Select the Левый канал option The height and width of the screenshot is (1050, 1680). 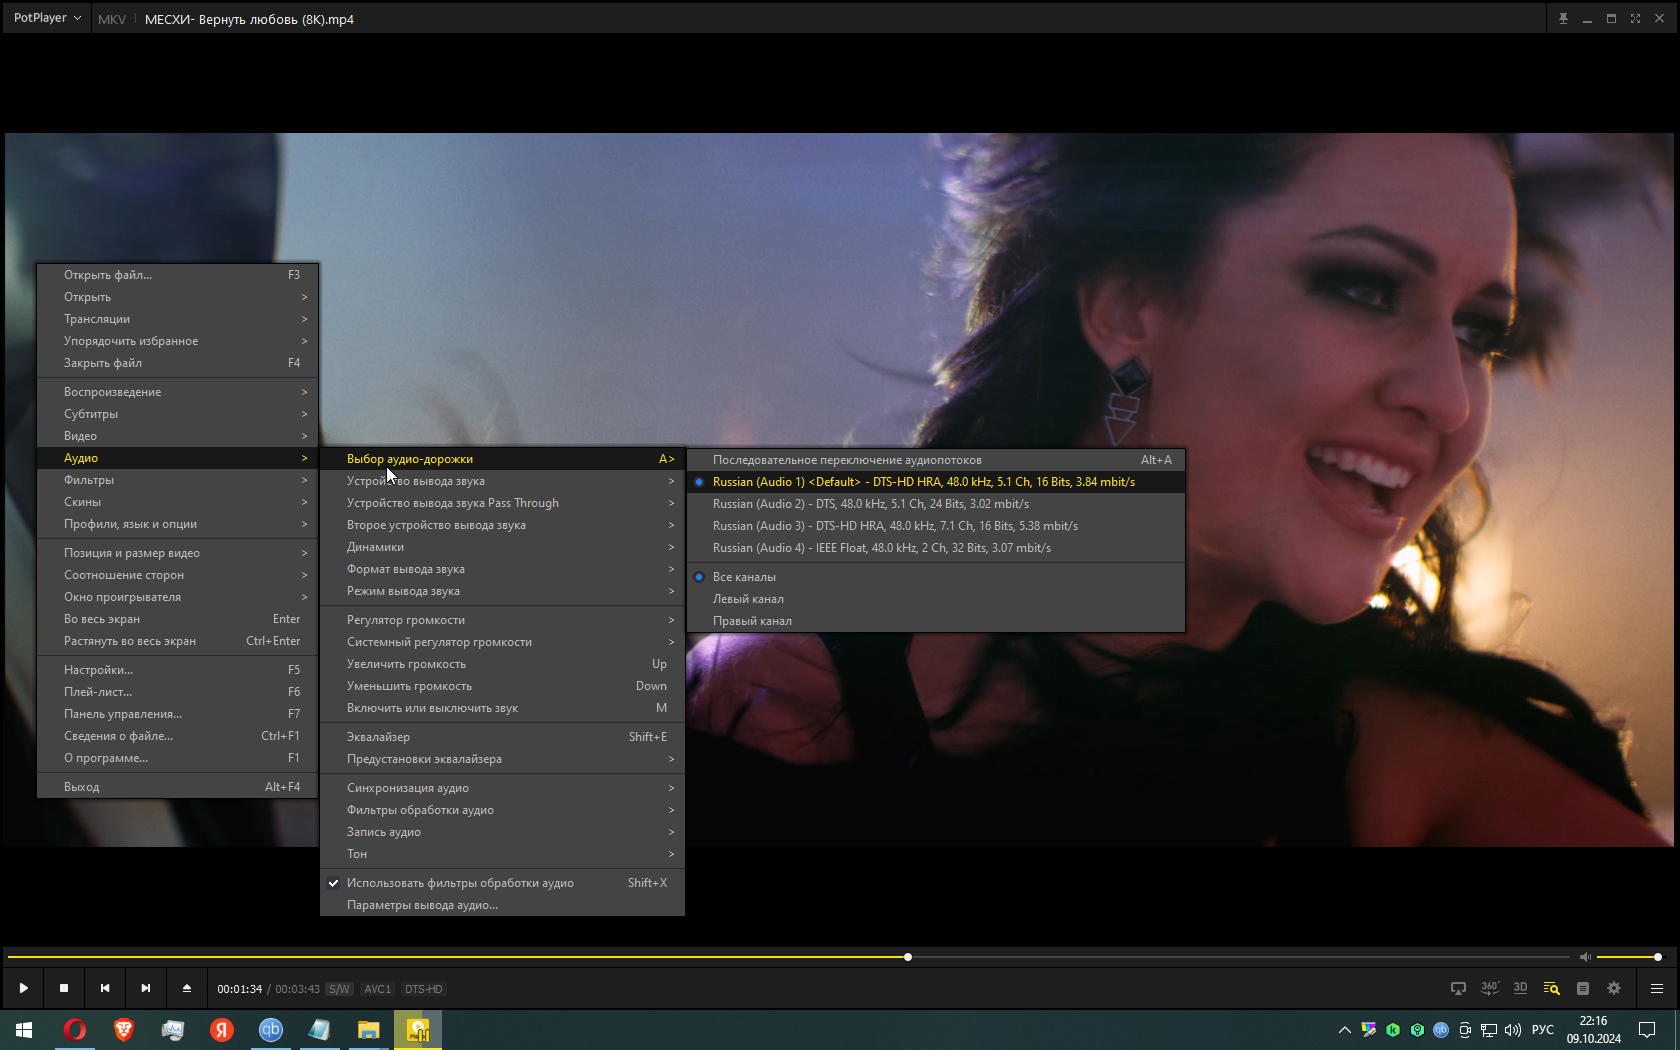(x=748, y=599)
